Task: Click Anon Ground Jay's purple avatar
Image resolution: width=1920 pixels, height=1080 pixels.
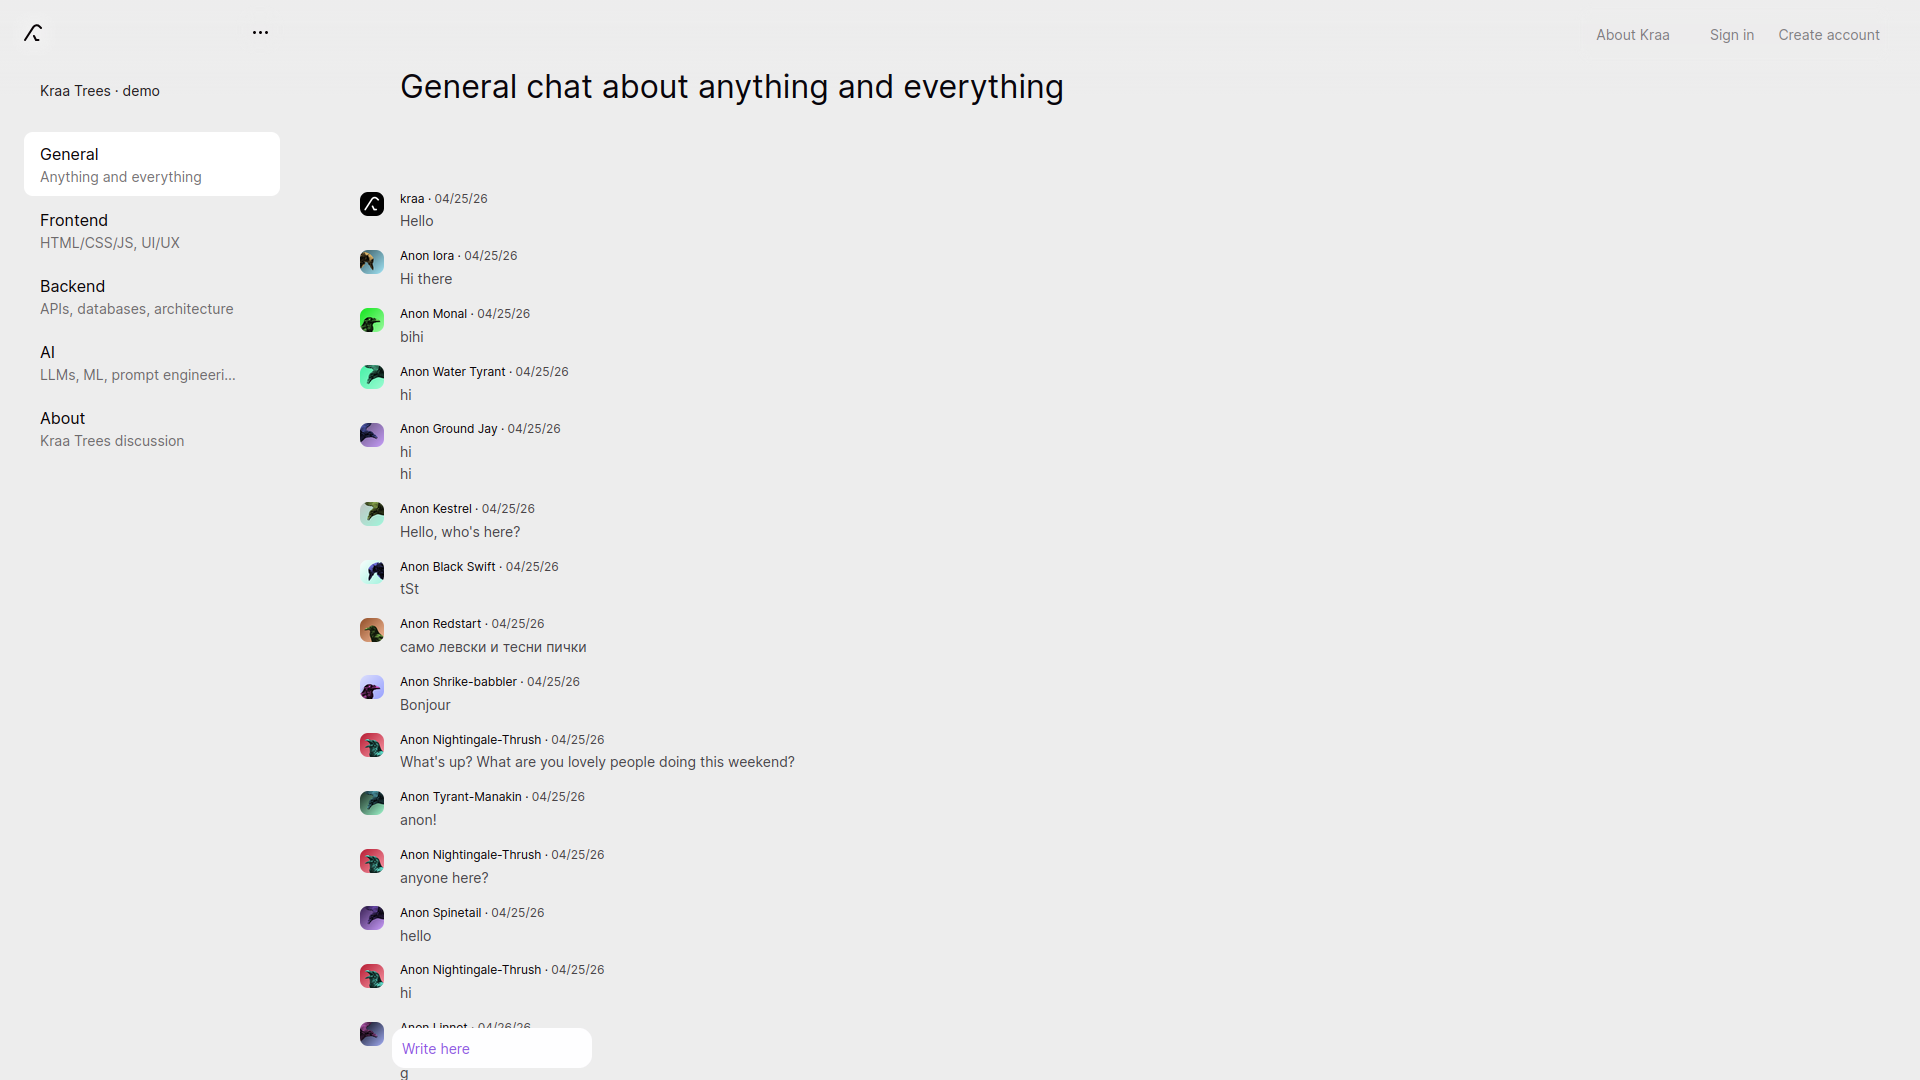Action: 372,435
